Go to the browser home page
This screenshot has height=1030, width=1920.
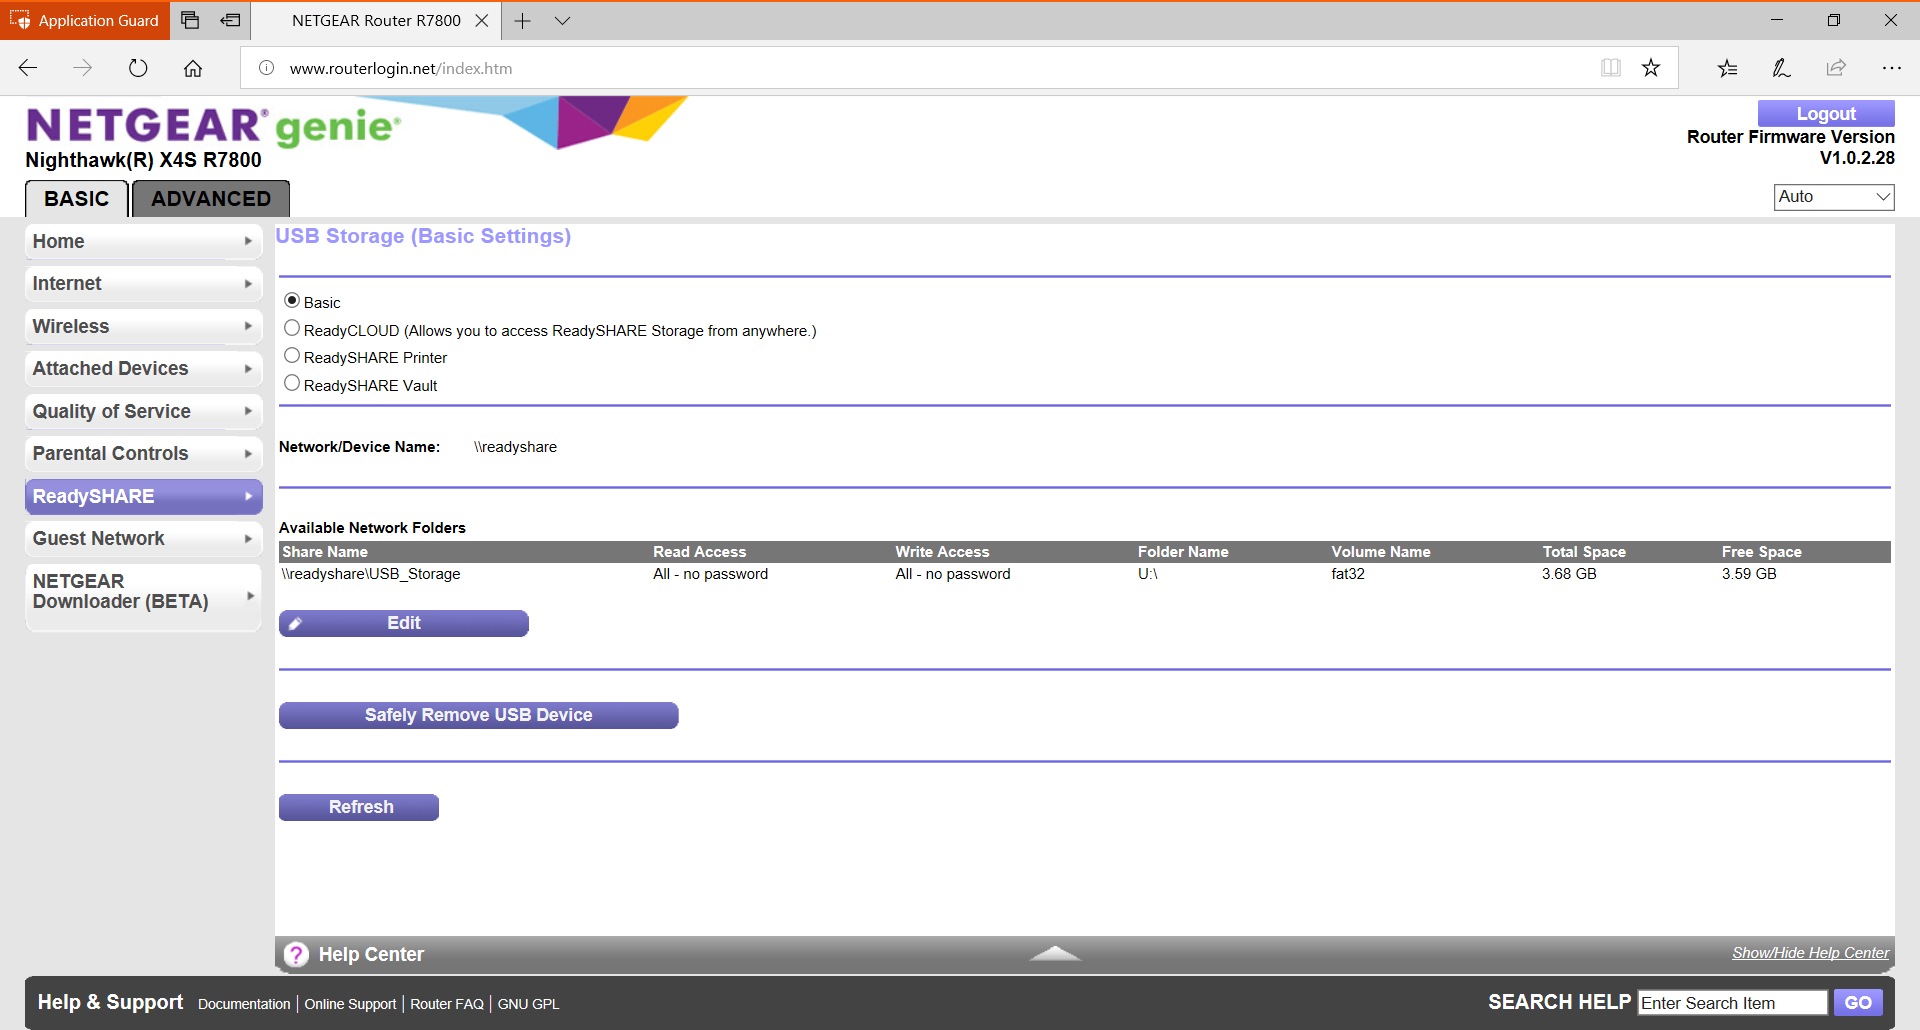coord(193,68)
